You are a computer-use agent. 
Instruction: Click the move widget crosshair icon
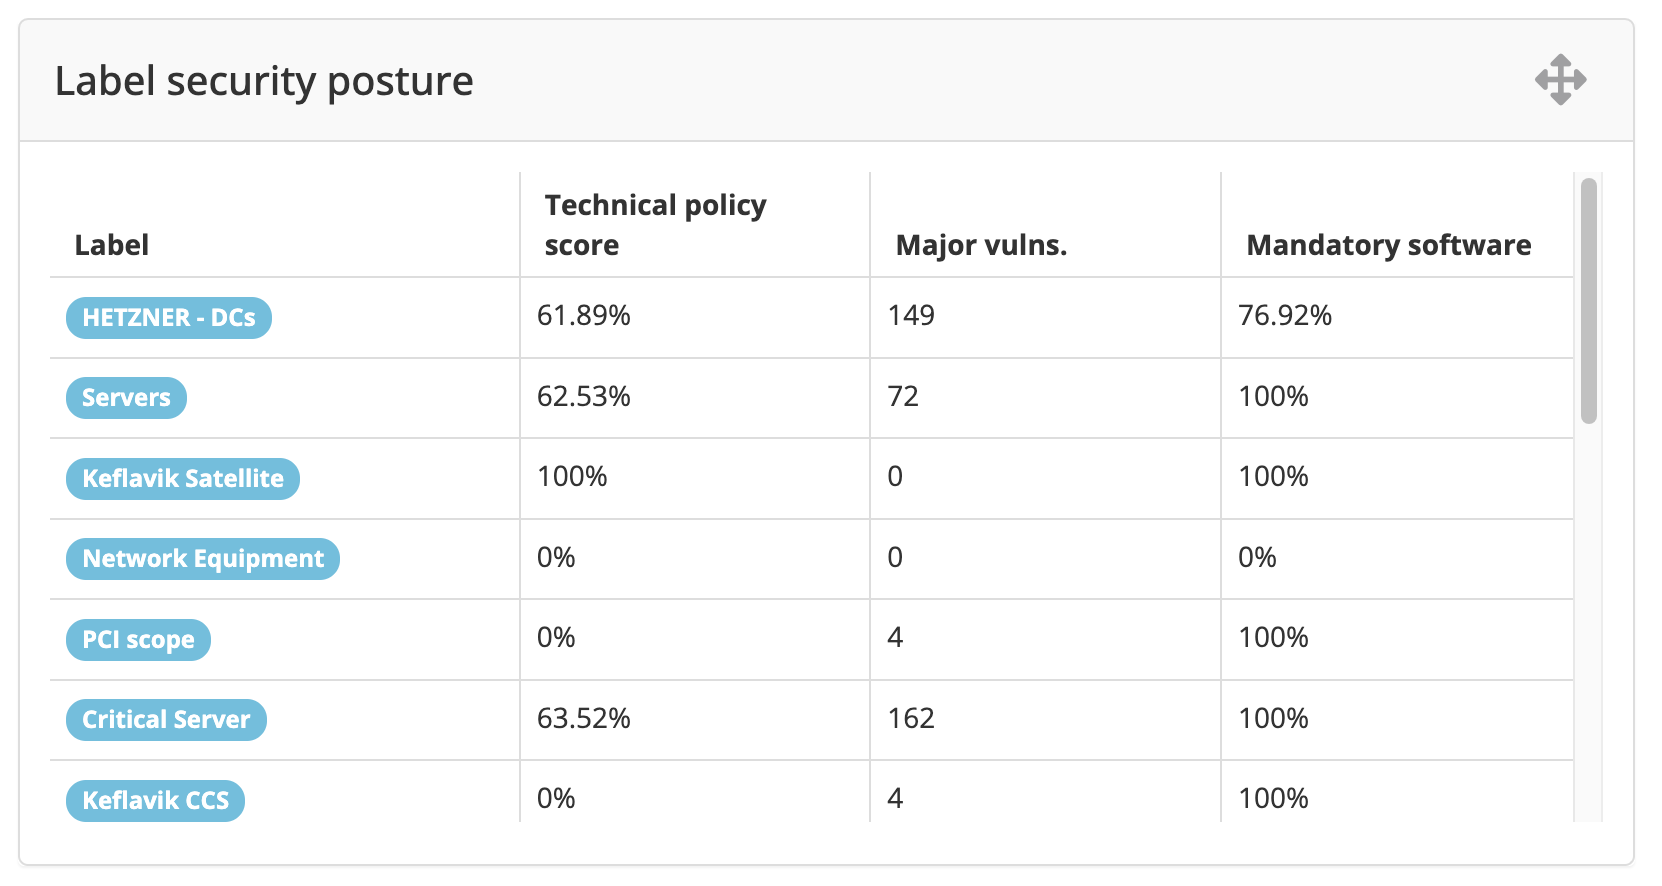(1560, 80)
